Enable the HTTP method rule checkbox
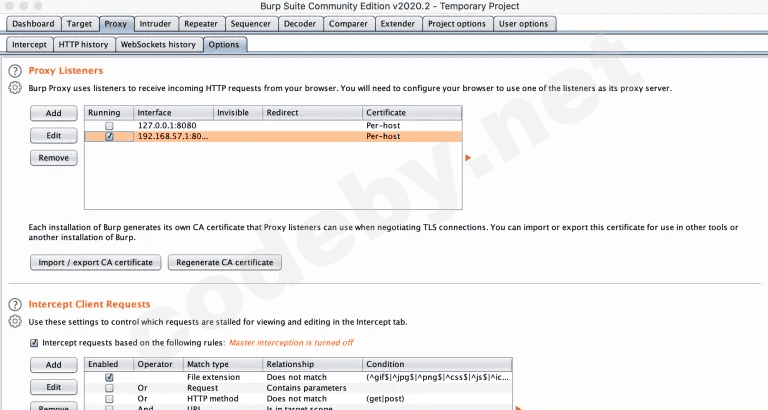Viewport: 768px width, 410px height. [109, 399]
